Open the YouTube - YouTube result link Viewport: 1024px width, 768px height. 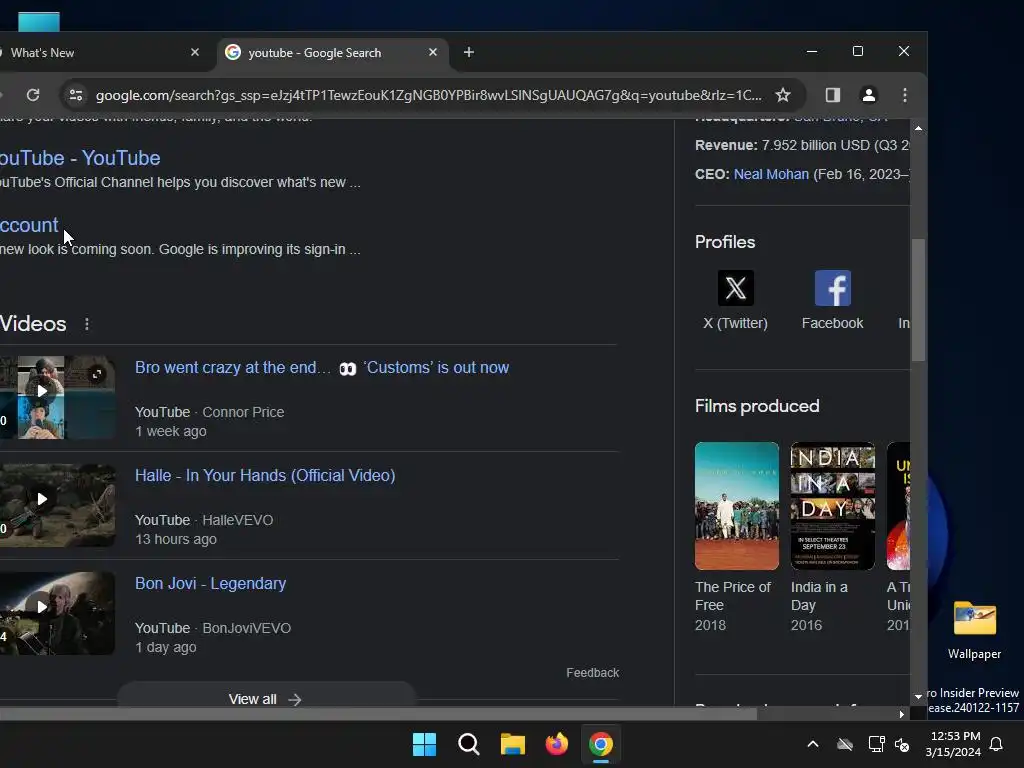[80, 158]
